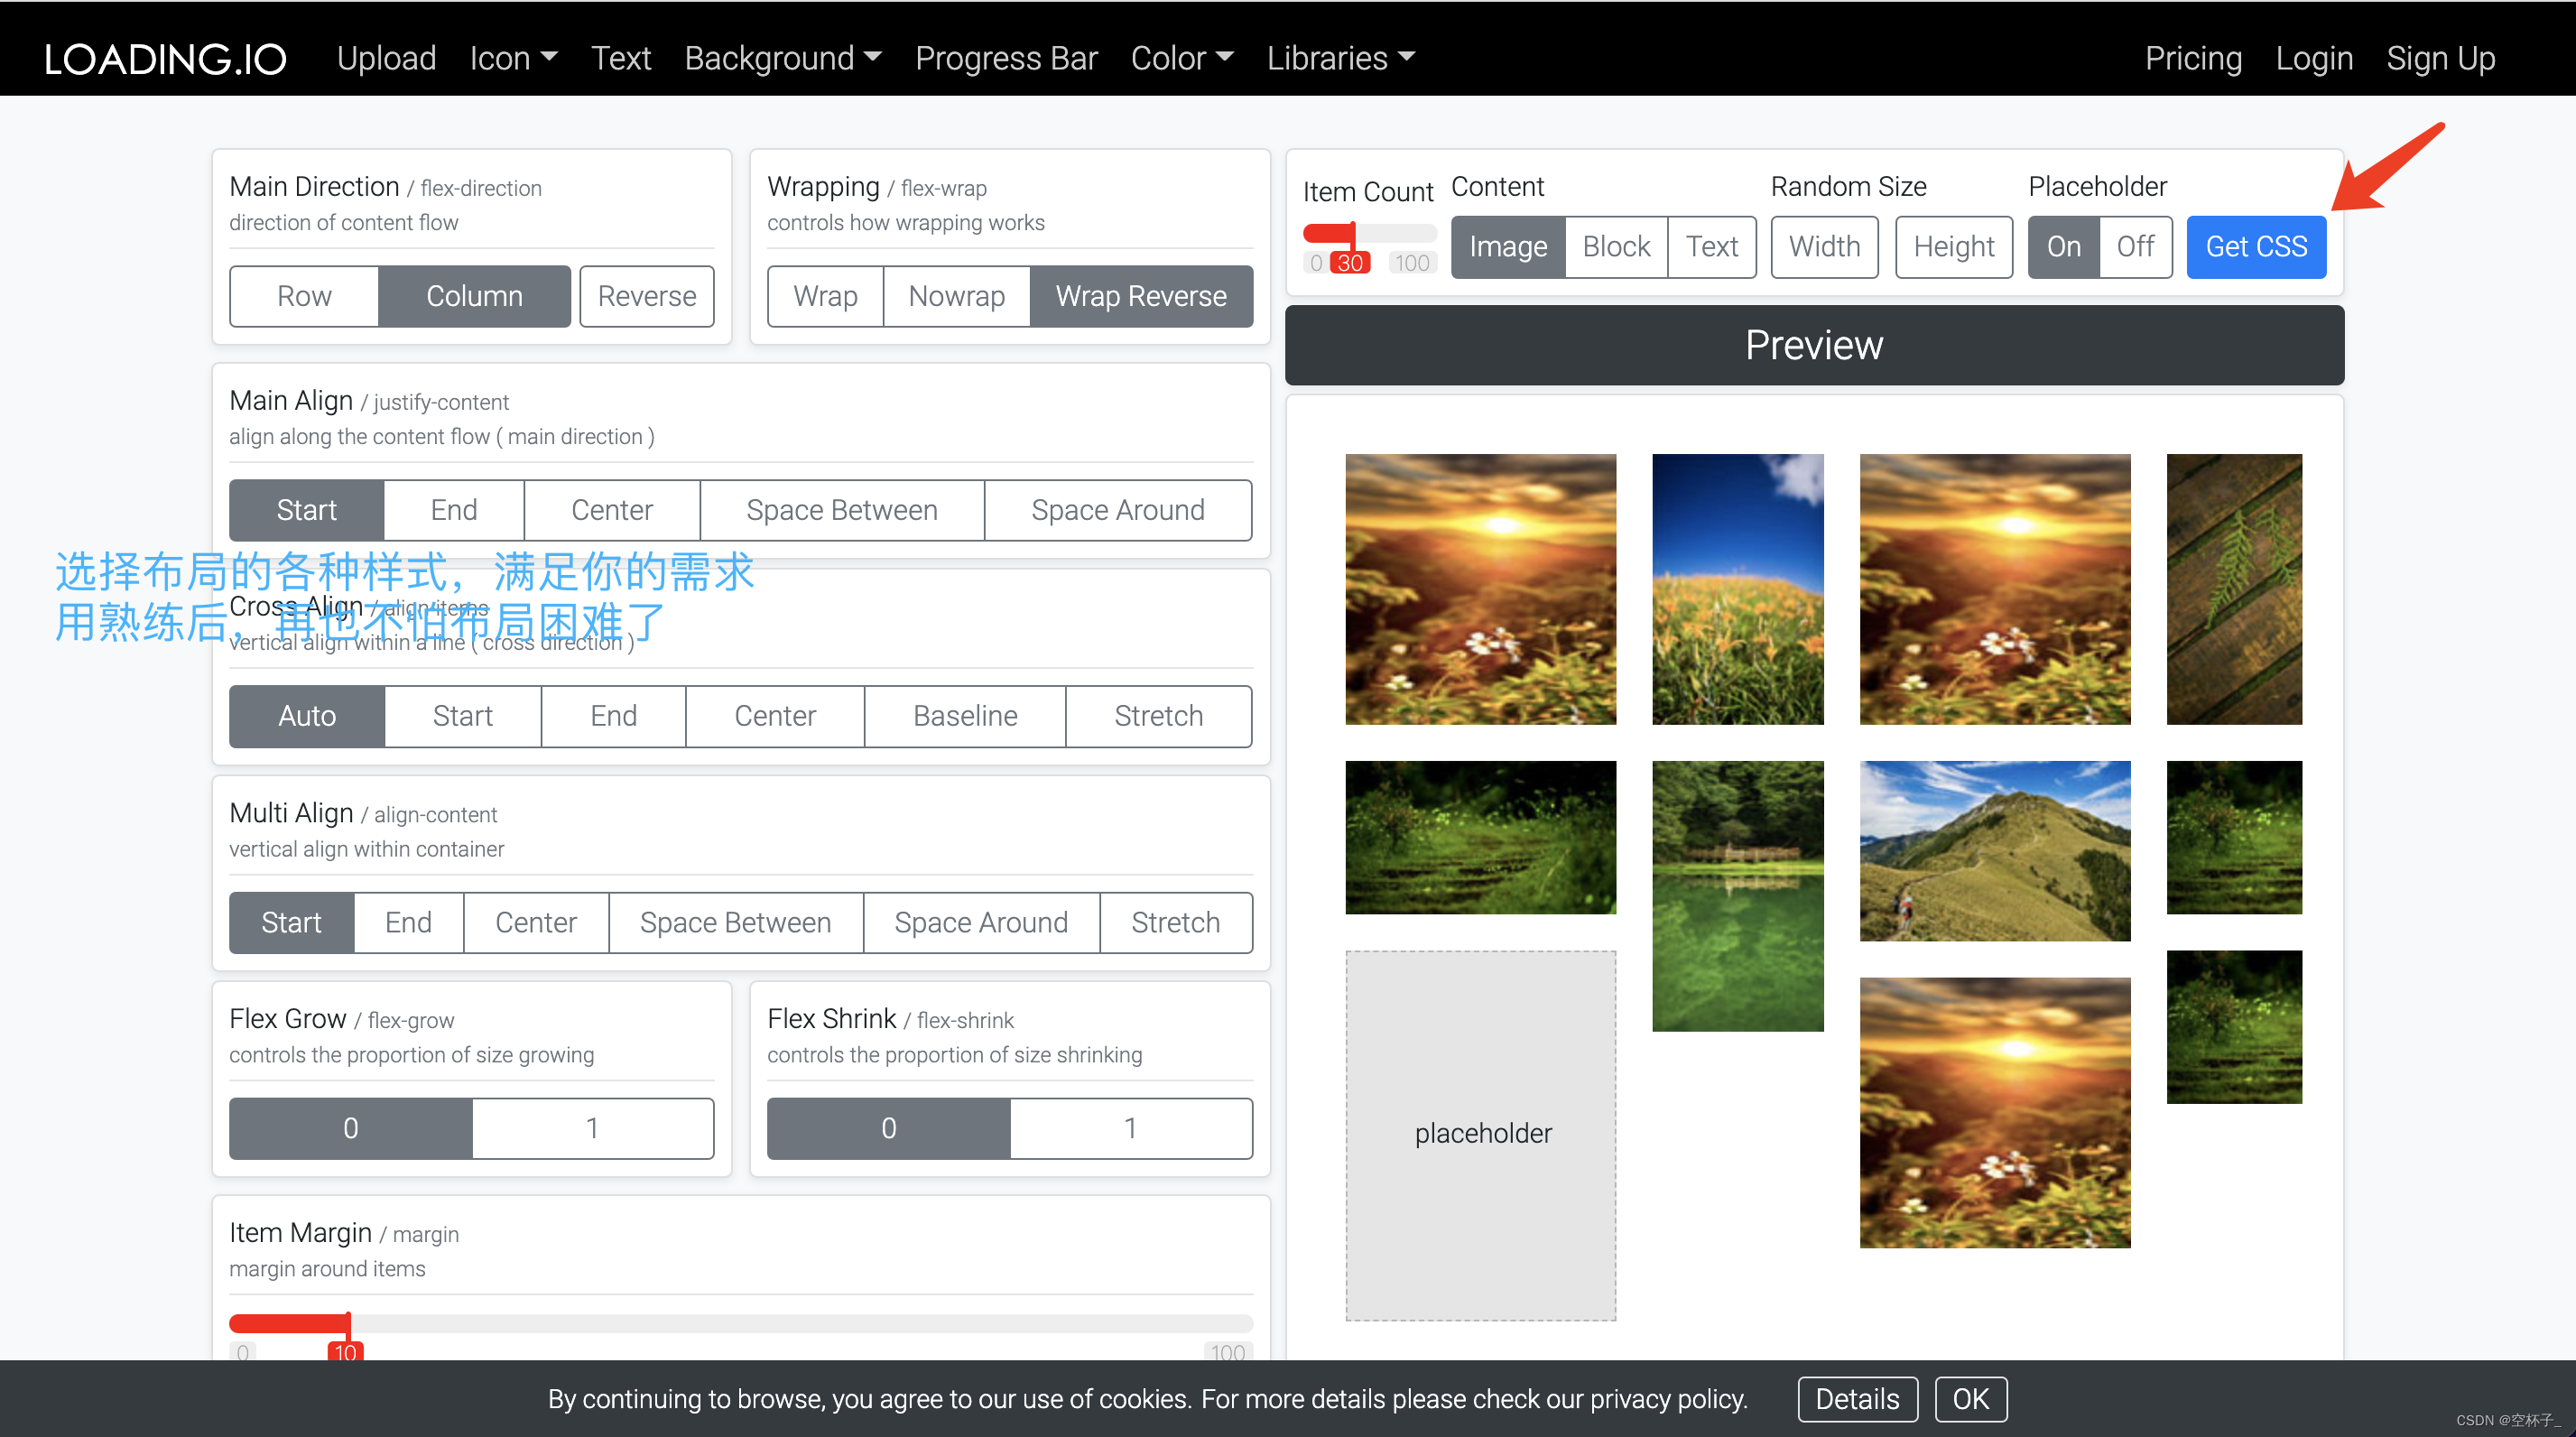Screen dimensions: 2576x1437
Task: Set Flex Grow to 1
Action: pyautogui.click(x=592, y=1128)
